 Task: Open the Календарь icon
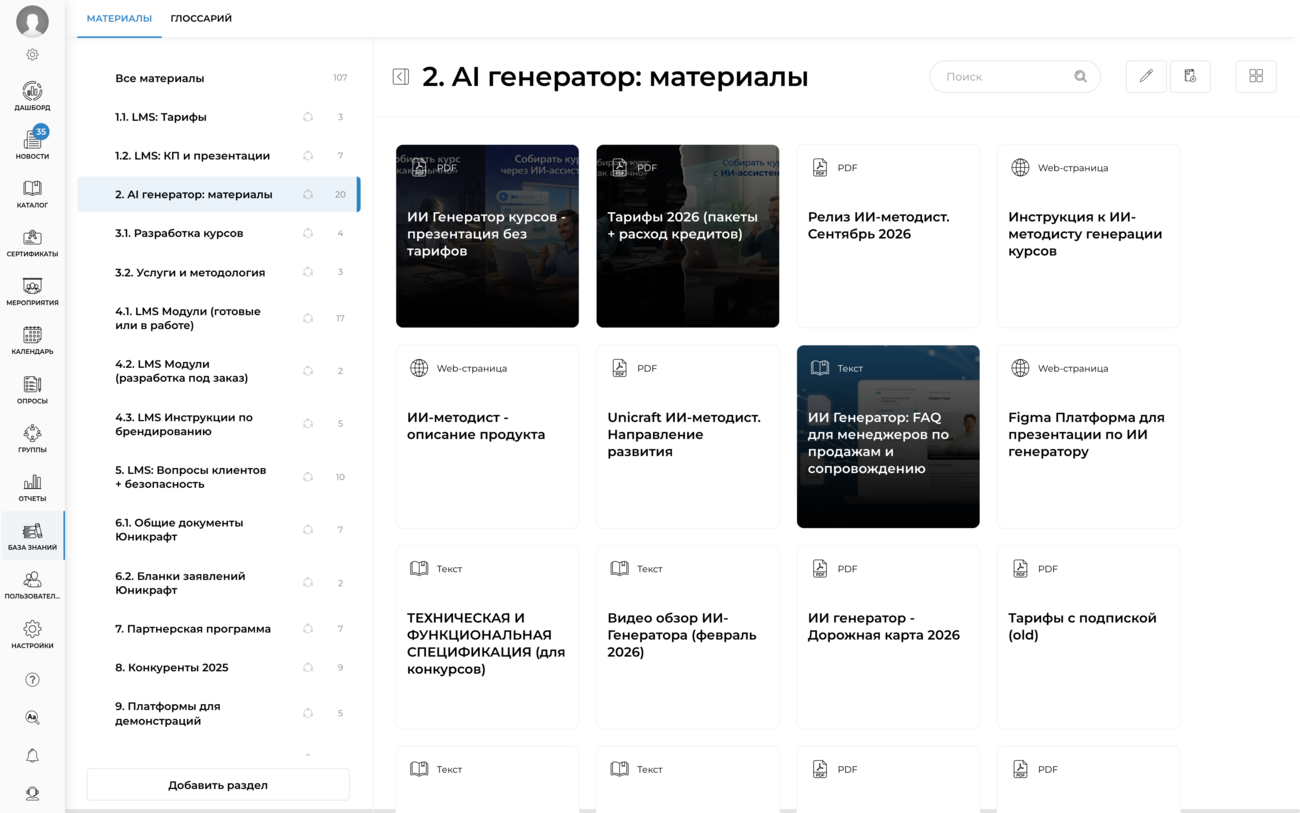(x=32, y=341)
